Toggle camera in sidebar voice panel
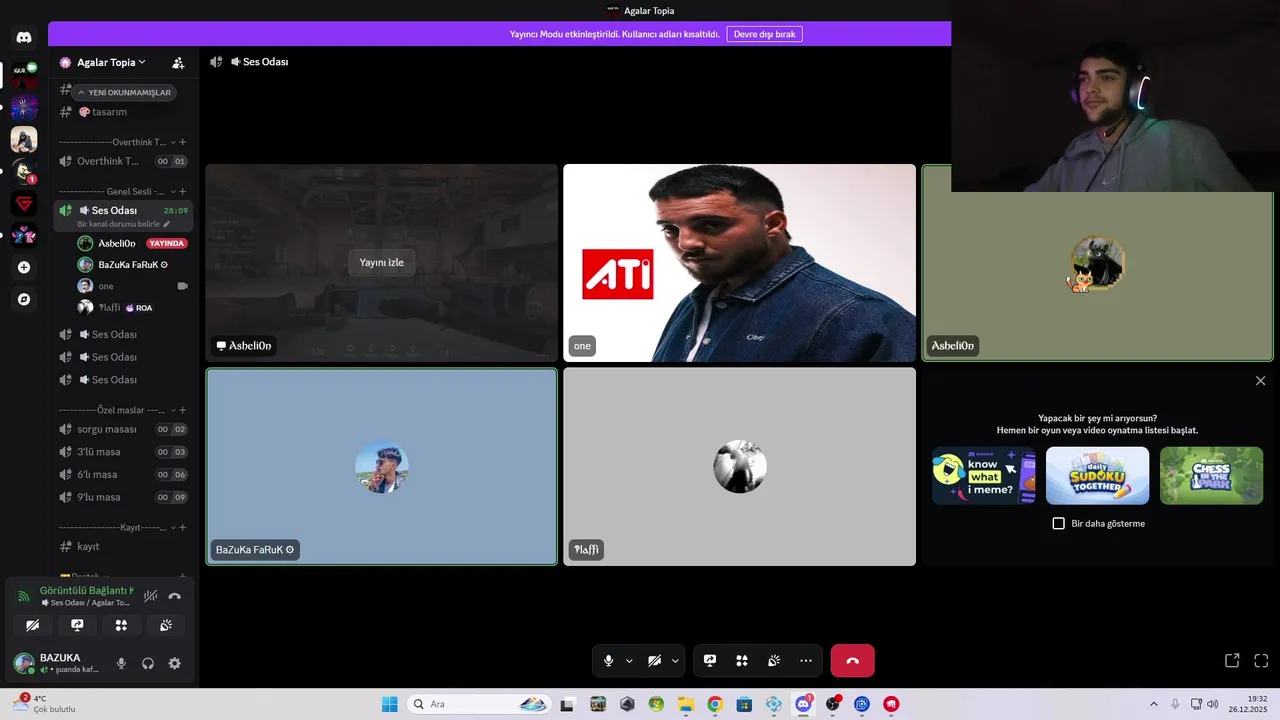Screen dimensions: 1280x720 click(32, 625)
